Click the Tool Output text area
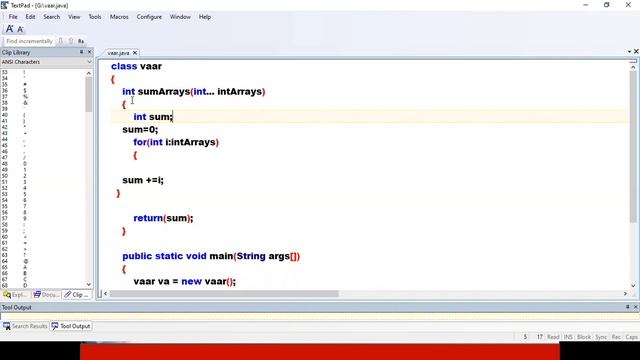This screenshot has width=640, height=360. point(320,316)
